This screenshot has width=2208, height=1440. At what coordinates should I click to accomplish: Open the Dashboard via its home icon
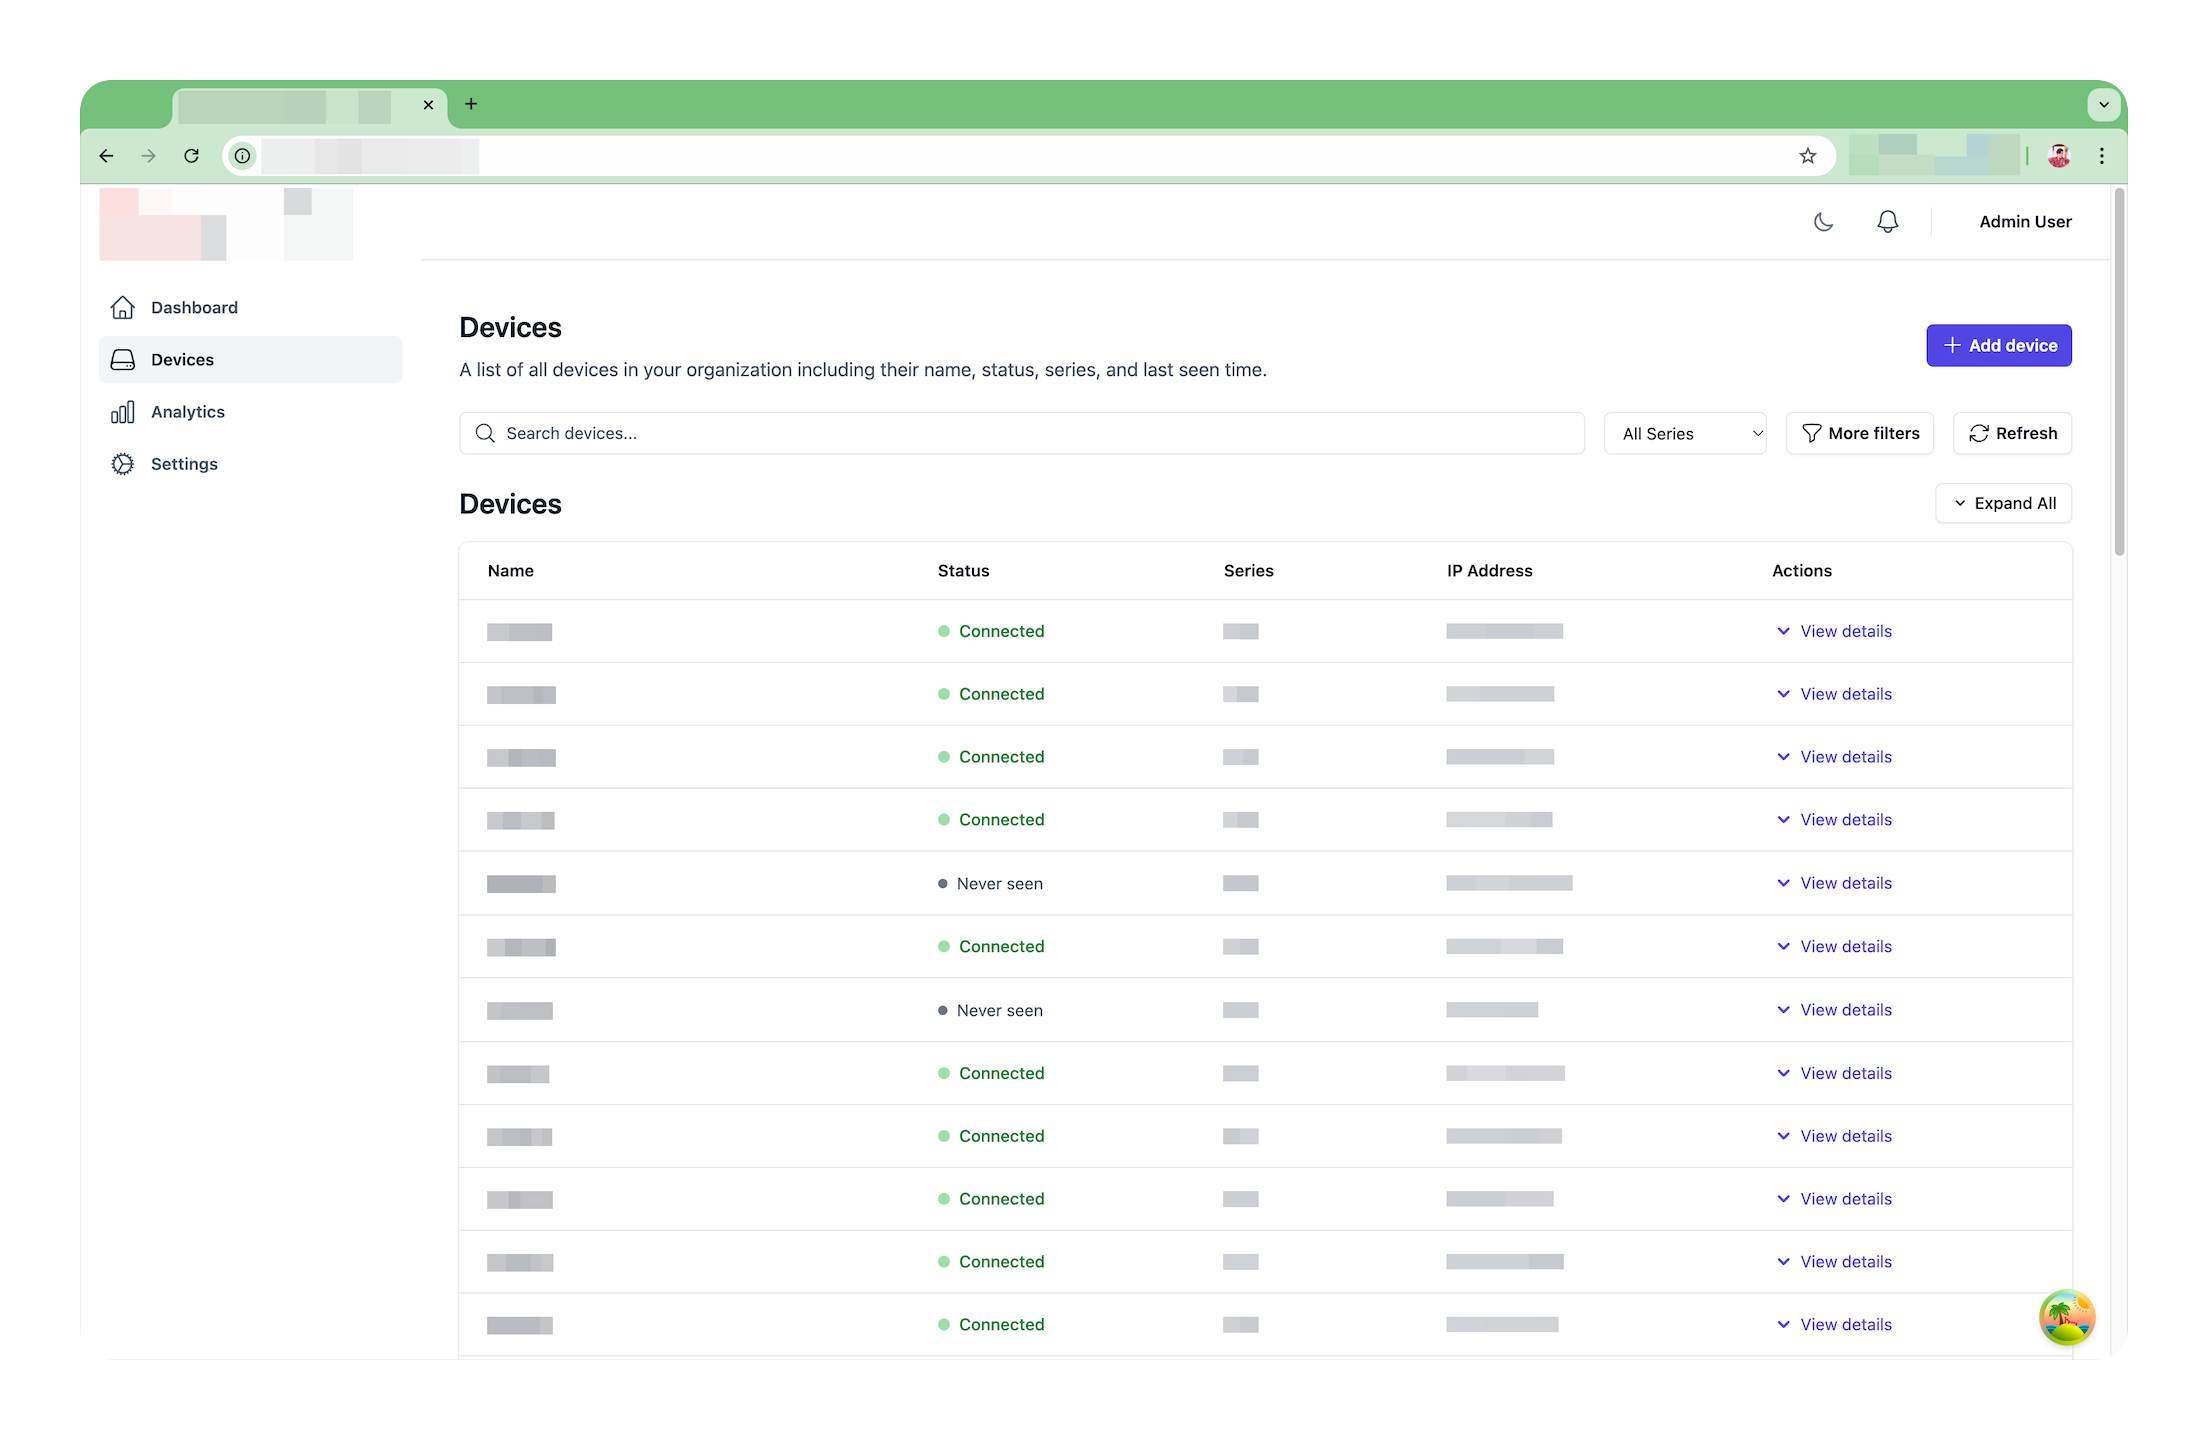tap(122, 307)
